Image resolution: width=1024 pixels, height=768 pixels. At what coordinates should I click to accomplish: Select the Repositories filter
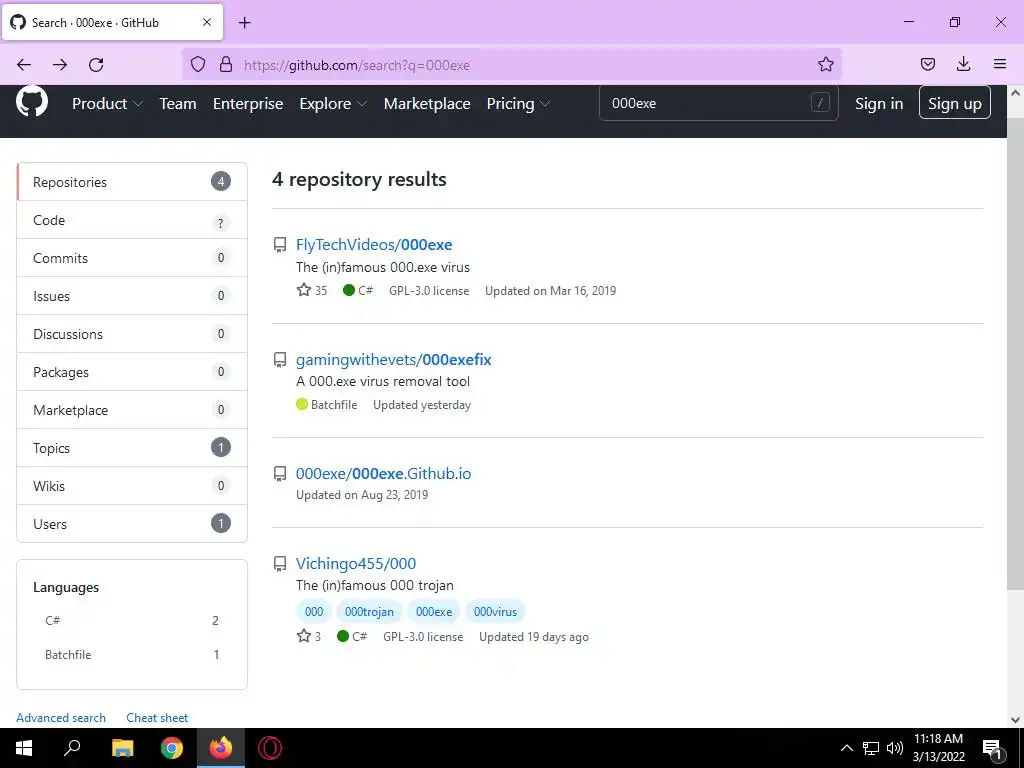(x=132, y=182)
